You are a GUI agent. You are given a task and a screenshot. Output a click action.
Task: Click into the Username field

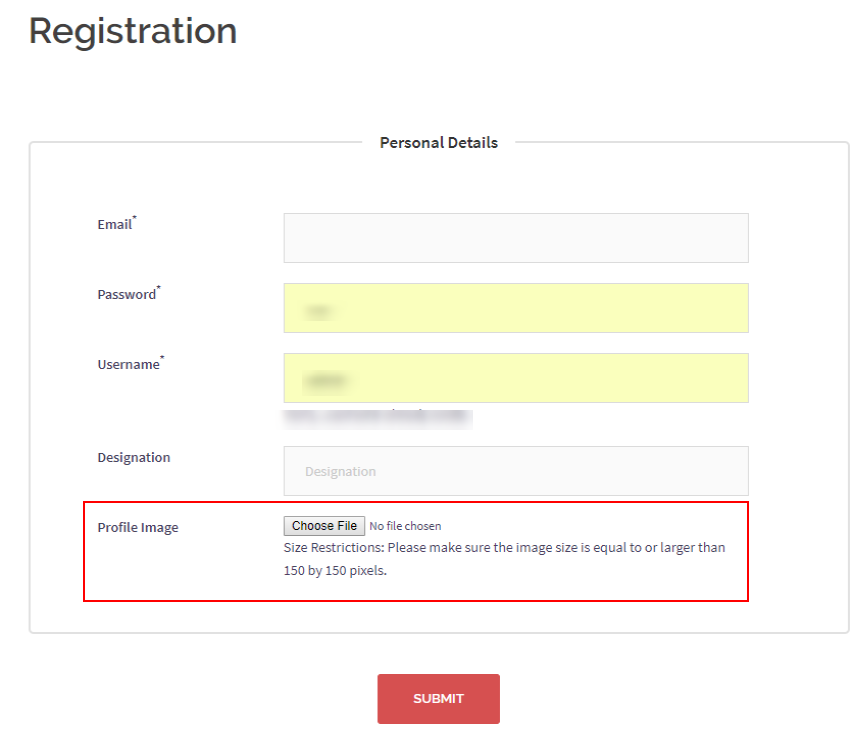pos(515,378)
